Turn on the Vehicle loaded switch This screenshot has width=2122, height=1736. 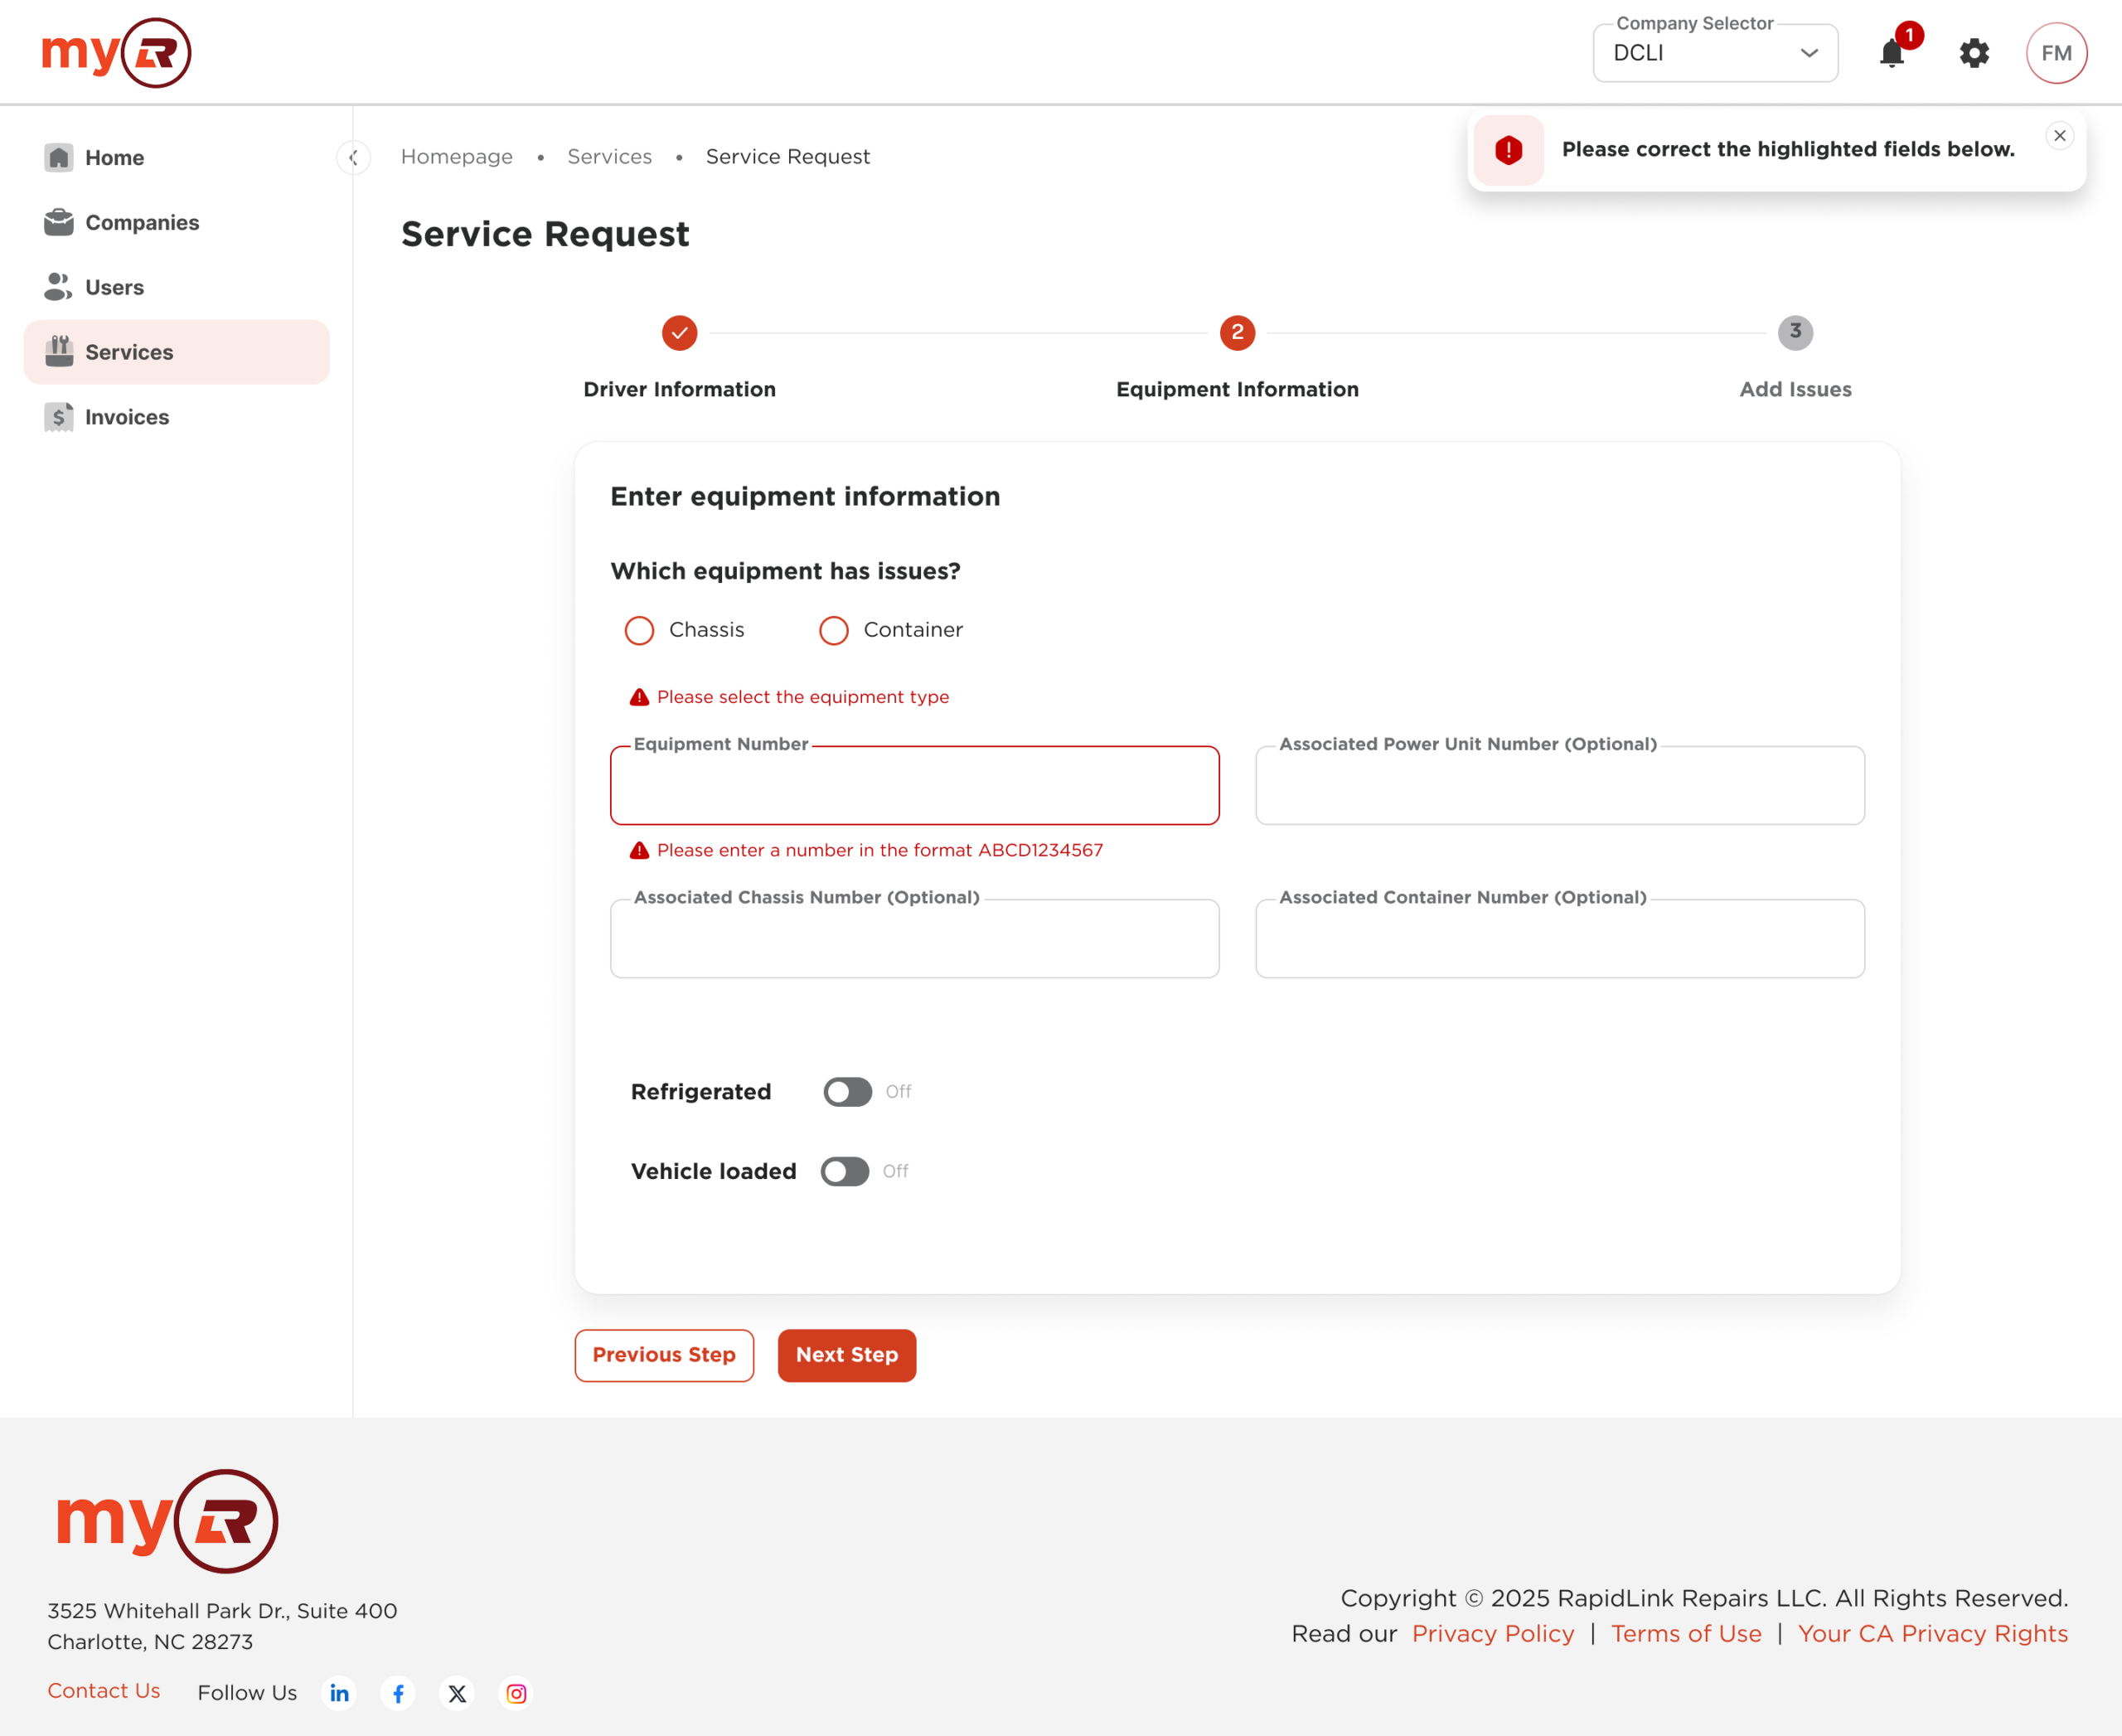click(844, 1171)
